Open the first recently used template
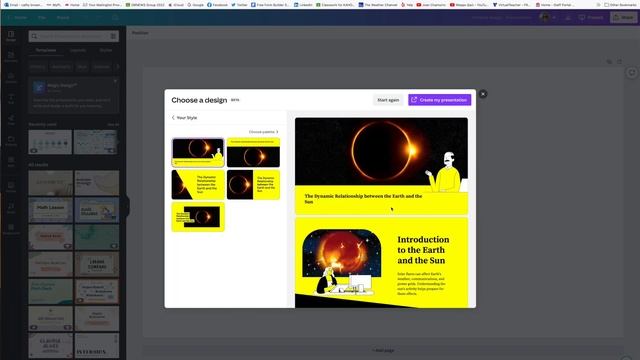Image resolution: width=640 pixels, height=360 pixels. tap(50, 142)
